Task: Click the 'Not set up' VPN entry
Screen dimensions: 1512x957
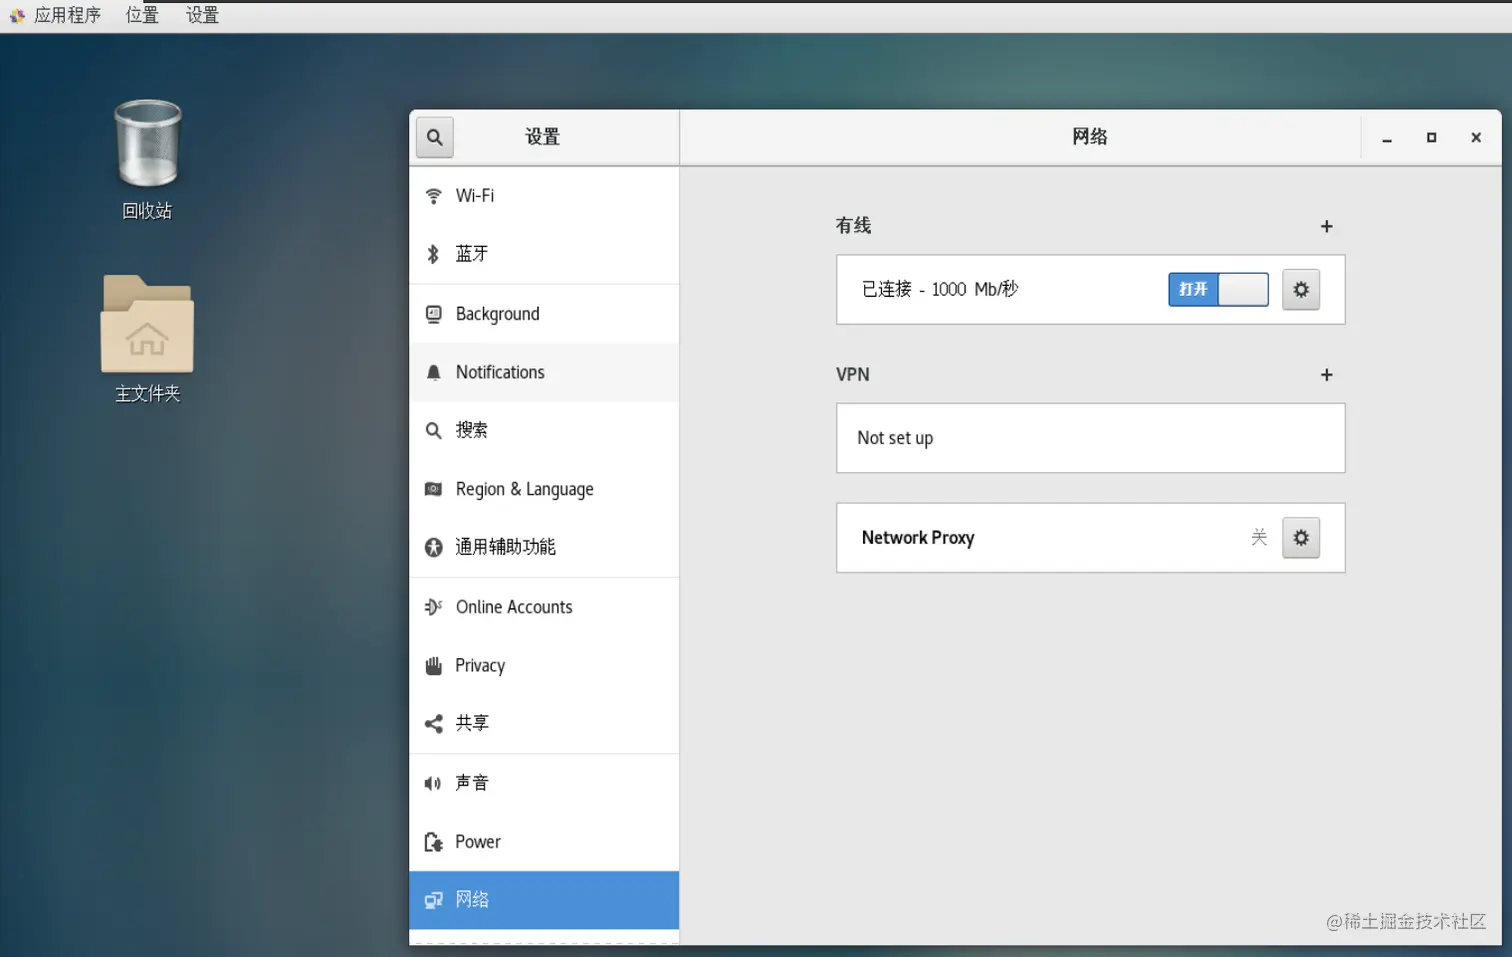Action: [1091, 438]
